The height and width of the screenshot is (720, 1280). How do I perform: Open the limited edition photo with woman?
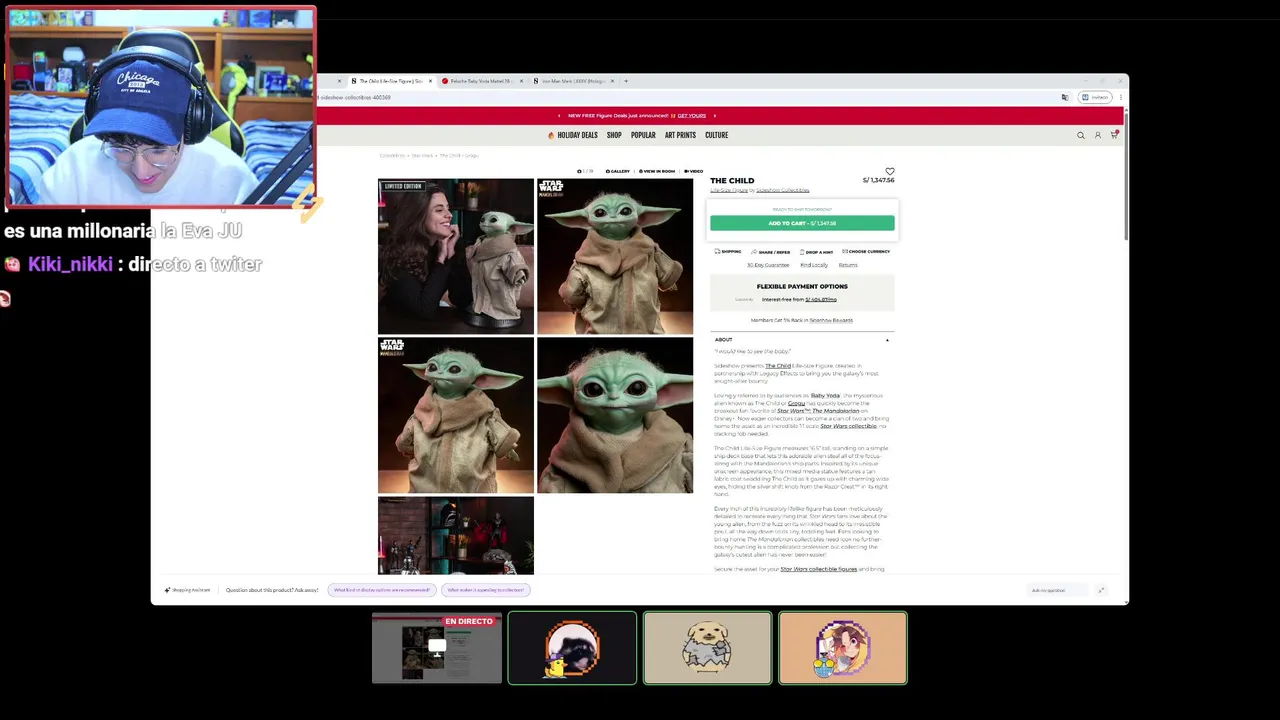[x=456, y=256]
